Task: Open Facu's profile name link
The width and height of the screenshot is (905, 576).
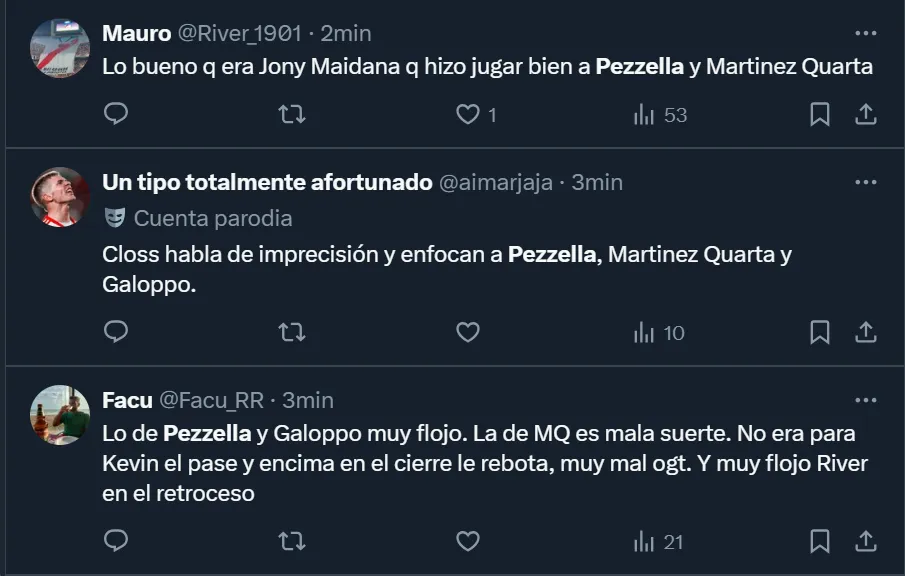Action: pos(127,400)
